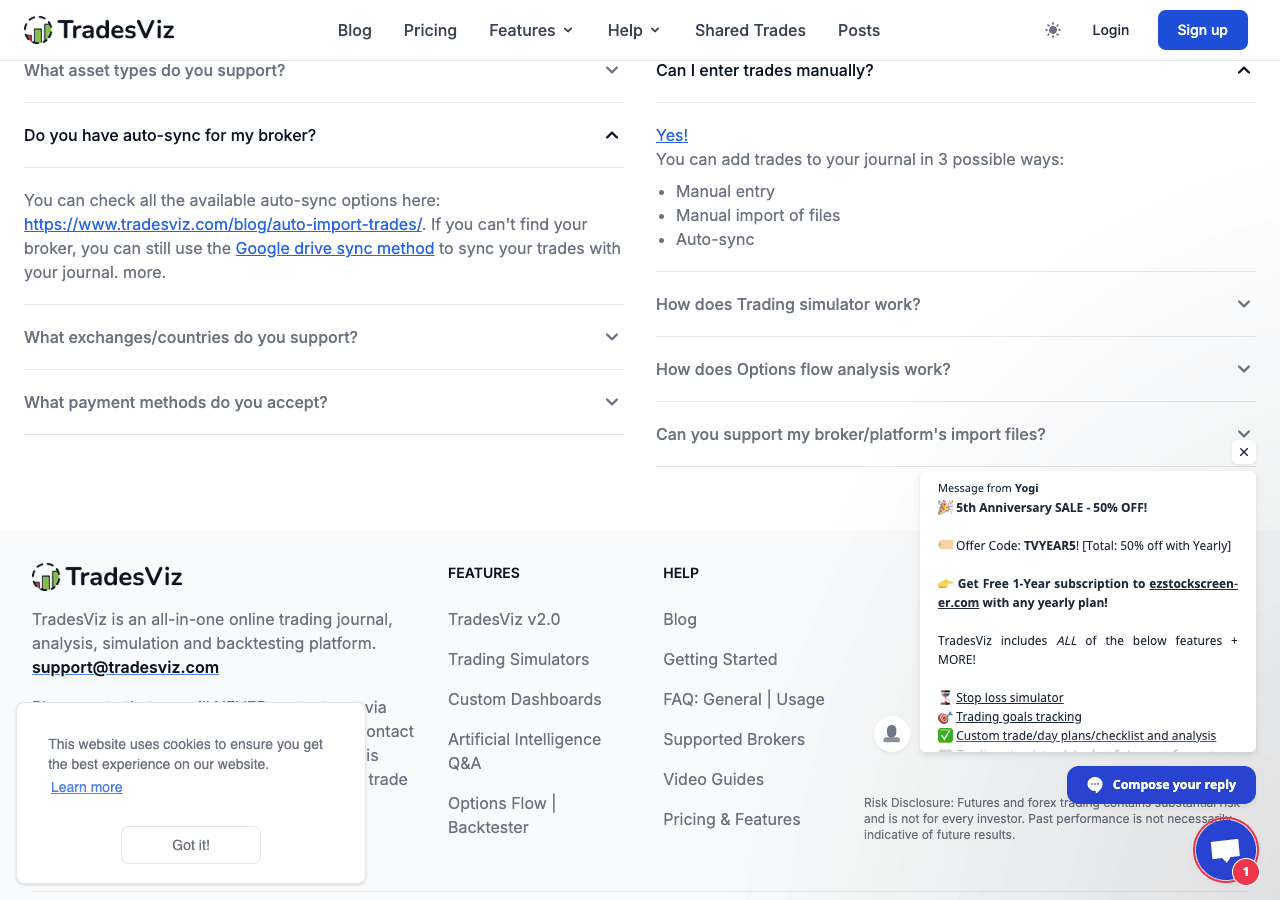1280x900 pixels.
Task: Go to Shared Trades page
Action: coord(750,30)
